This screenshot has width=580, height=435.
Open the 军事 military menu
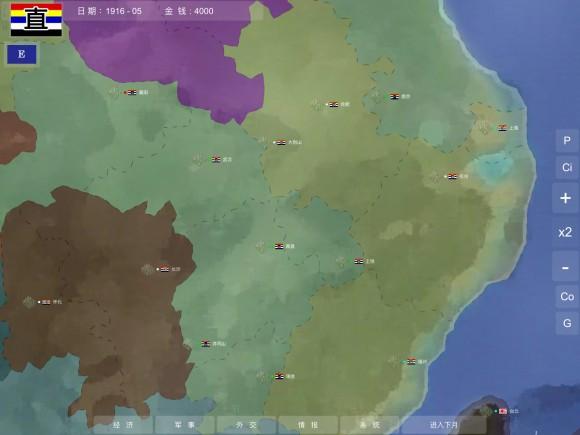(185, 425)
